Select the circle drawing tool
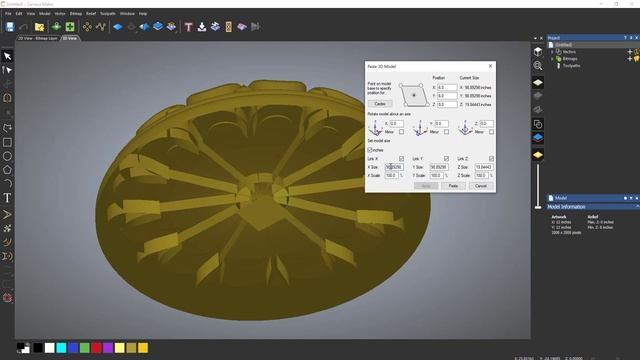 [x=7, y=156]
